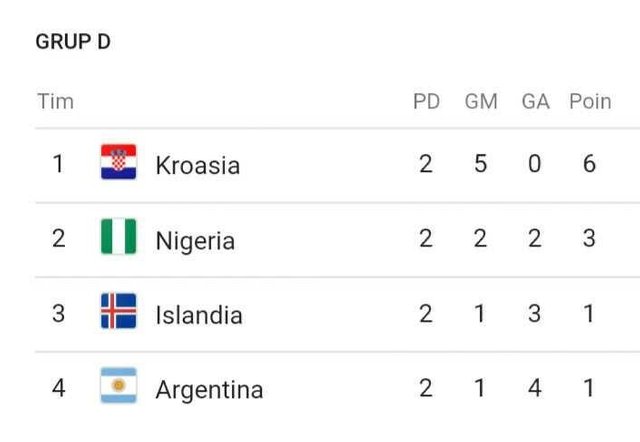640x442 pixels.
Task: Click the GRUP D heading
Action: click(x=73, y=42)
